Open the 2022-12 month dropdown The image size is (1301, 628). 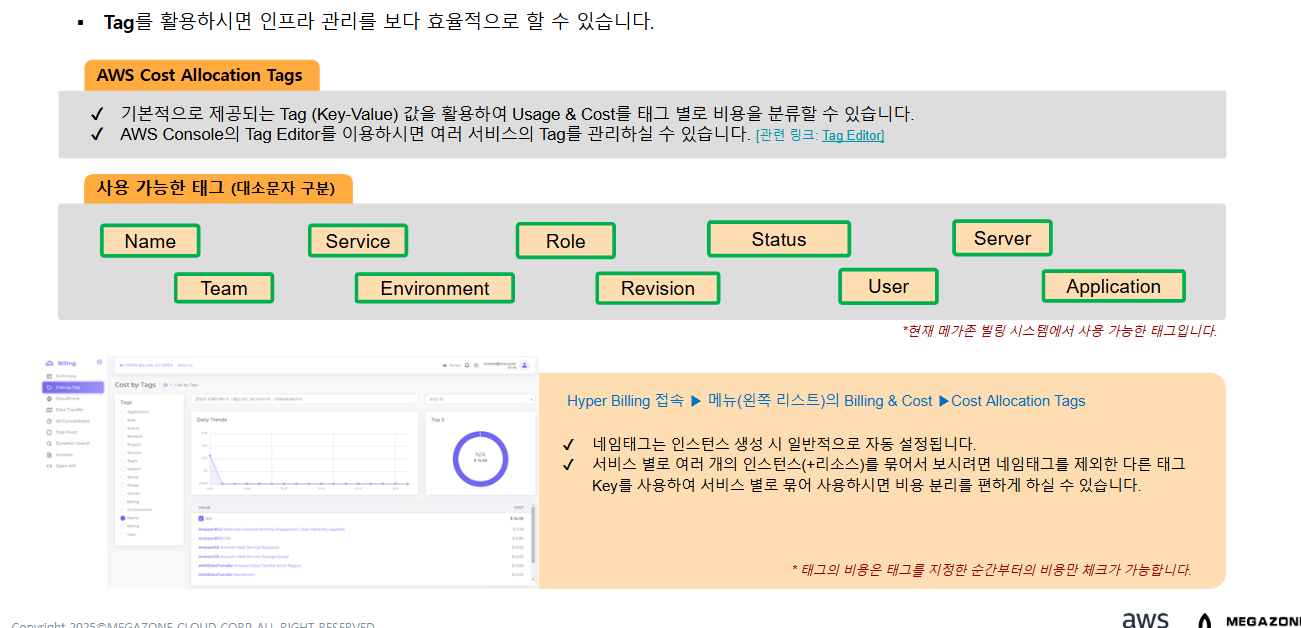point(481,398)
